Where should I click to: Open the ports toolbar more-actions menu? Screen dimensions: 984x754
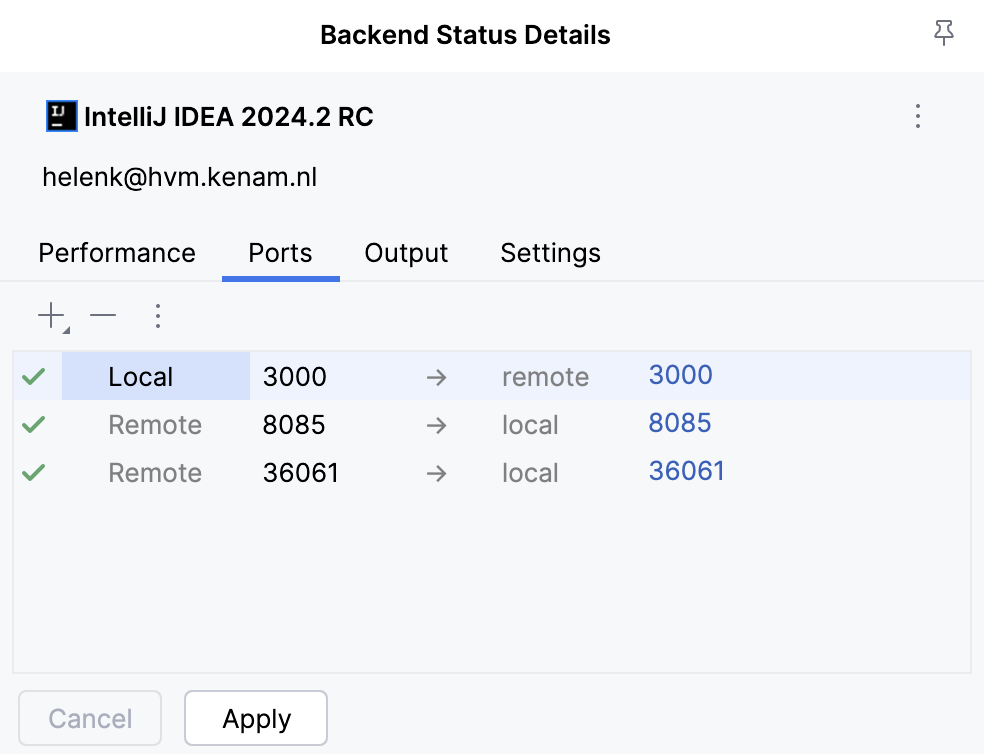(158, 315)
